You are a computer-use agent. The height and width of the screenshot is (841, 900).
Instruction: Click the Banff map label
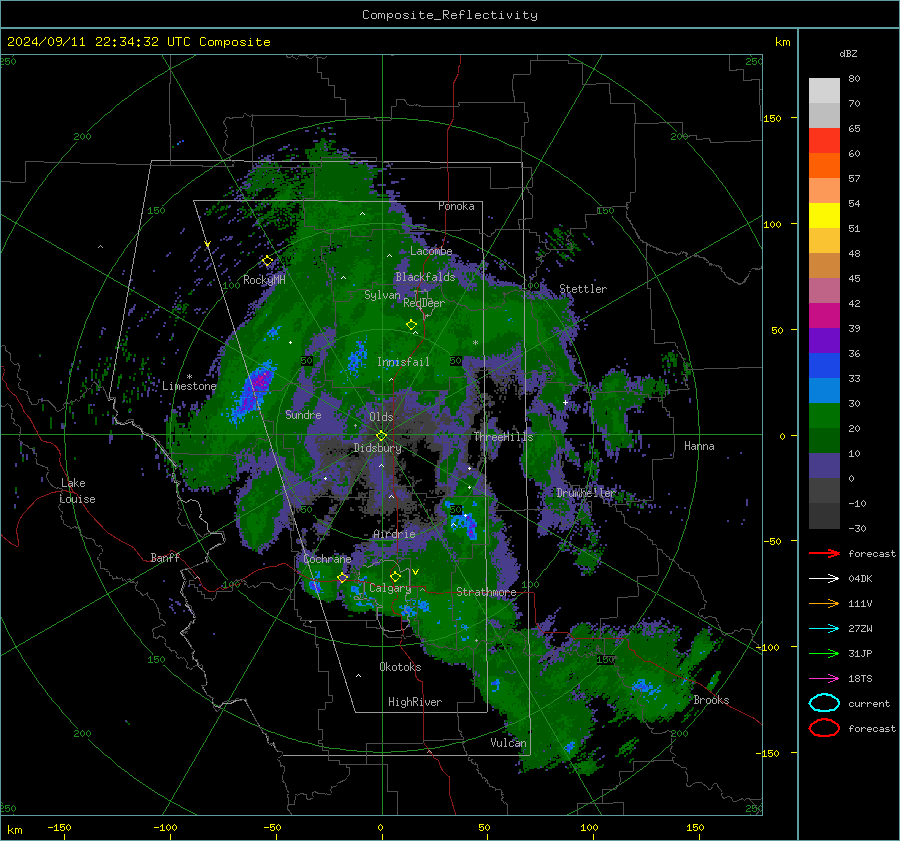point(165,557)
